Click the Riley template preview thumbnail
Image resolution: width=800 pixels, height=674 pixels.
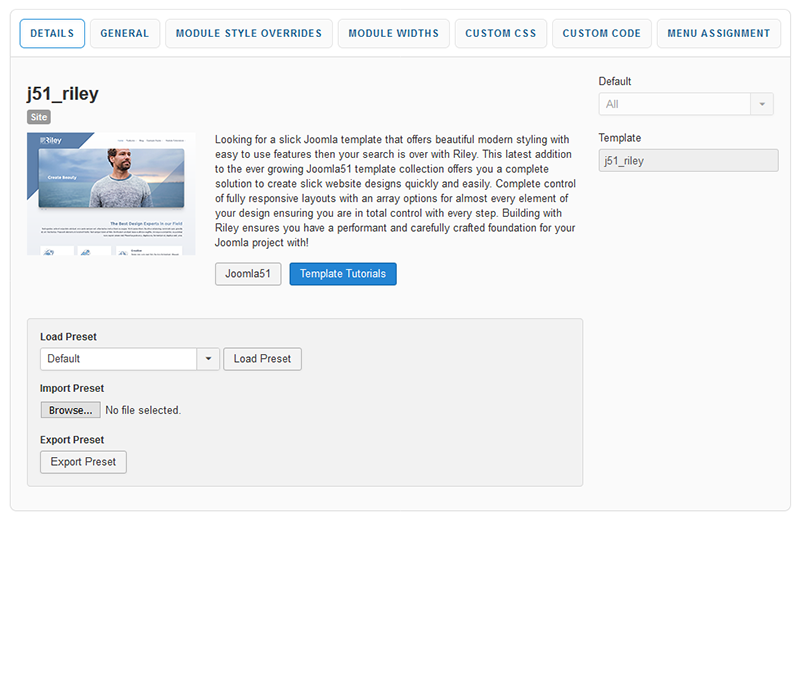[x=111, y=194]
